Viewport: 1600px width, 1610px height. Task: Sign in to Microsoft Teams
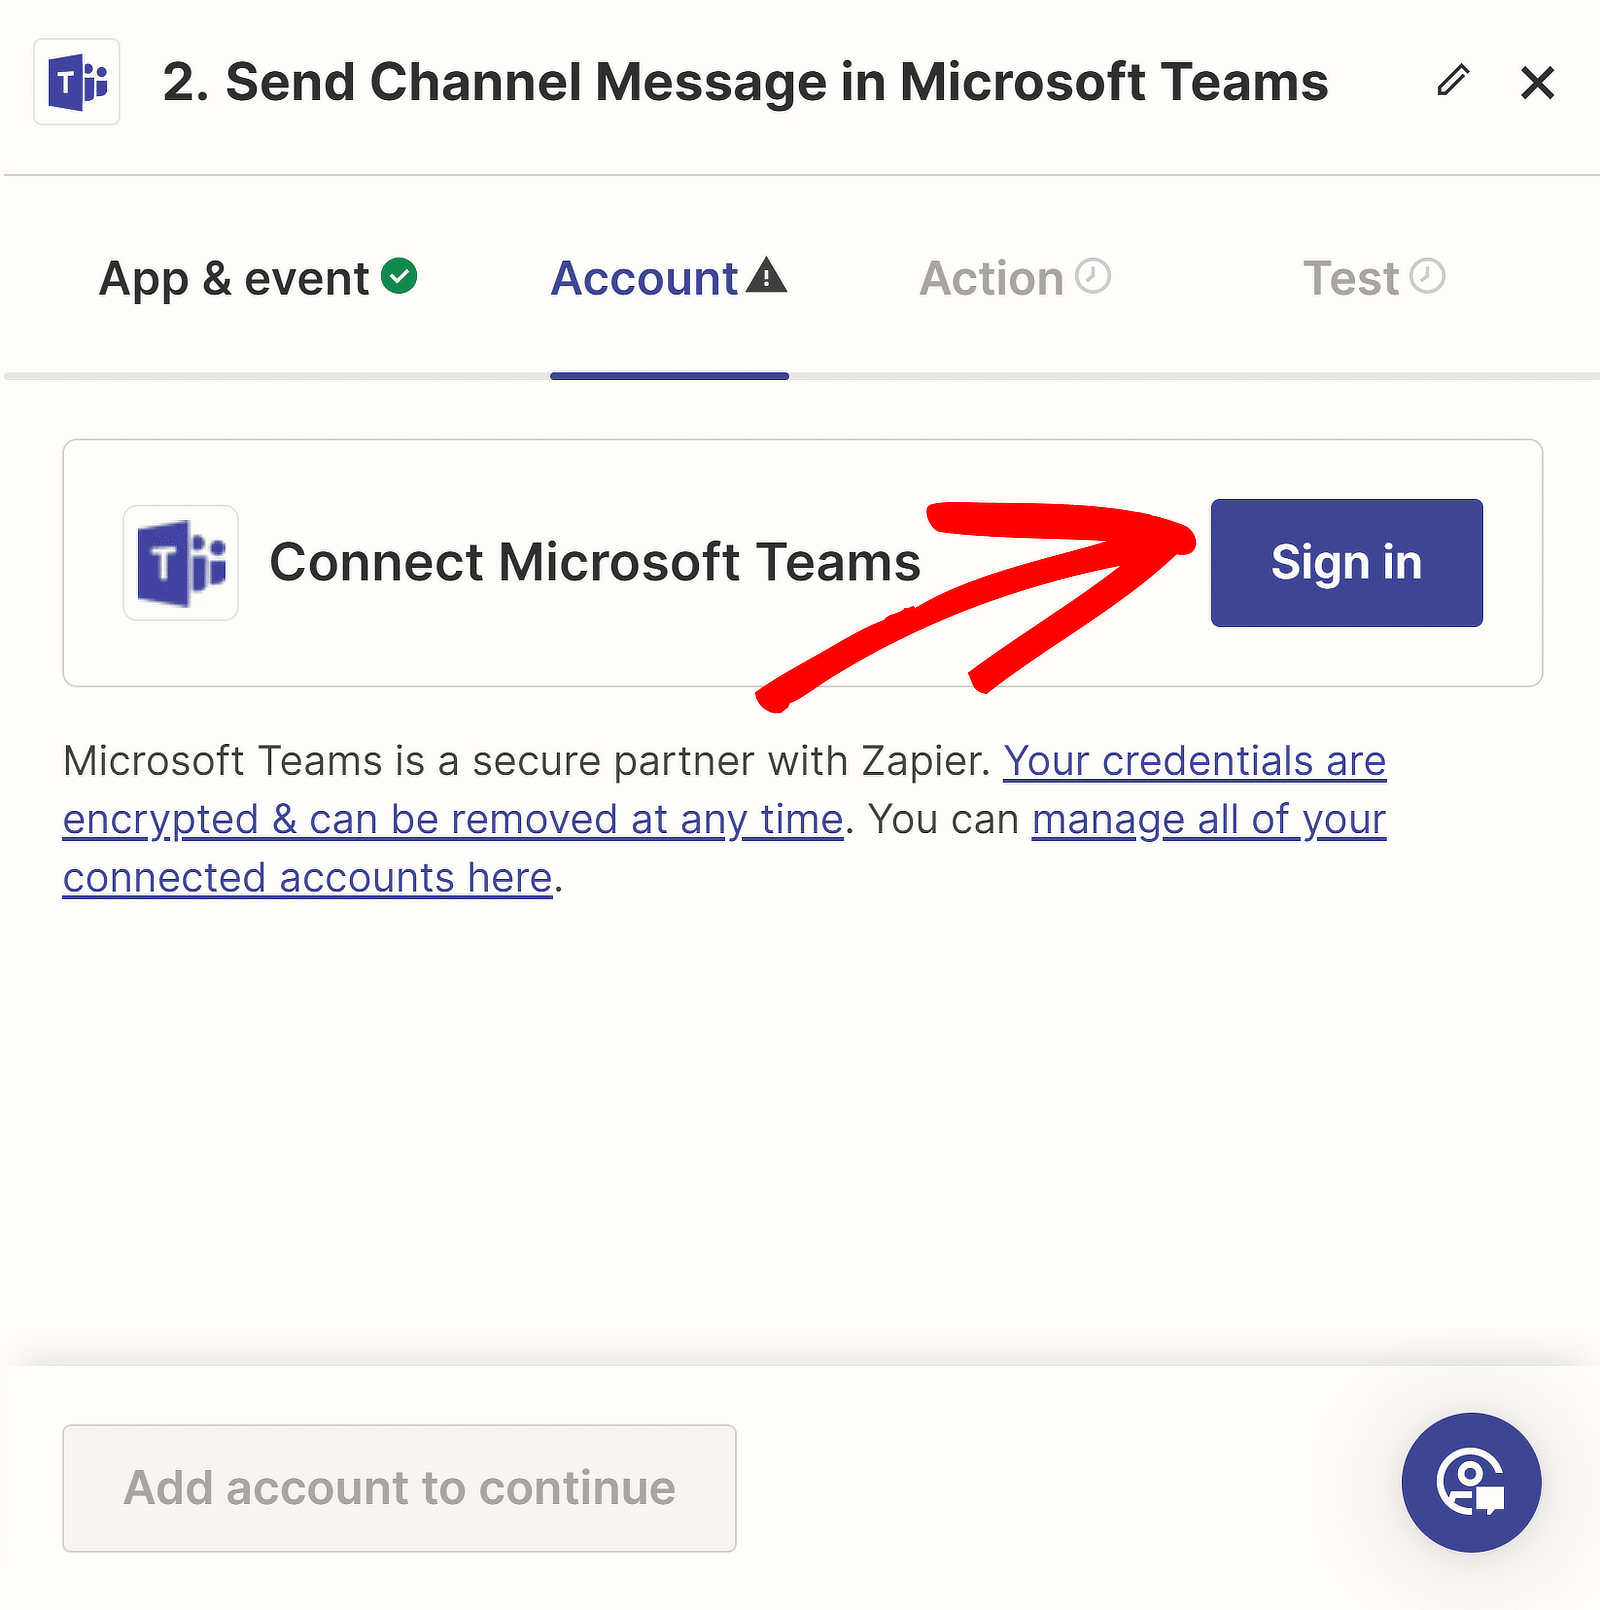pyautogui.click(x=1347, y=563)
